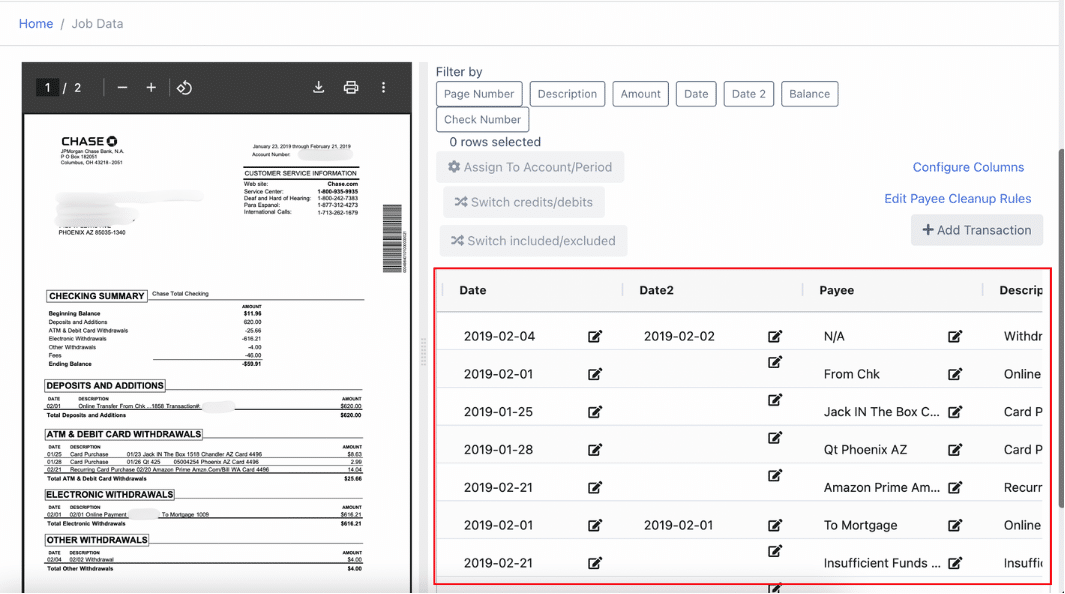Filter by Page Number

pos(479,94)
